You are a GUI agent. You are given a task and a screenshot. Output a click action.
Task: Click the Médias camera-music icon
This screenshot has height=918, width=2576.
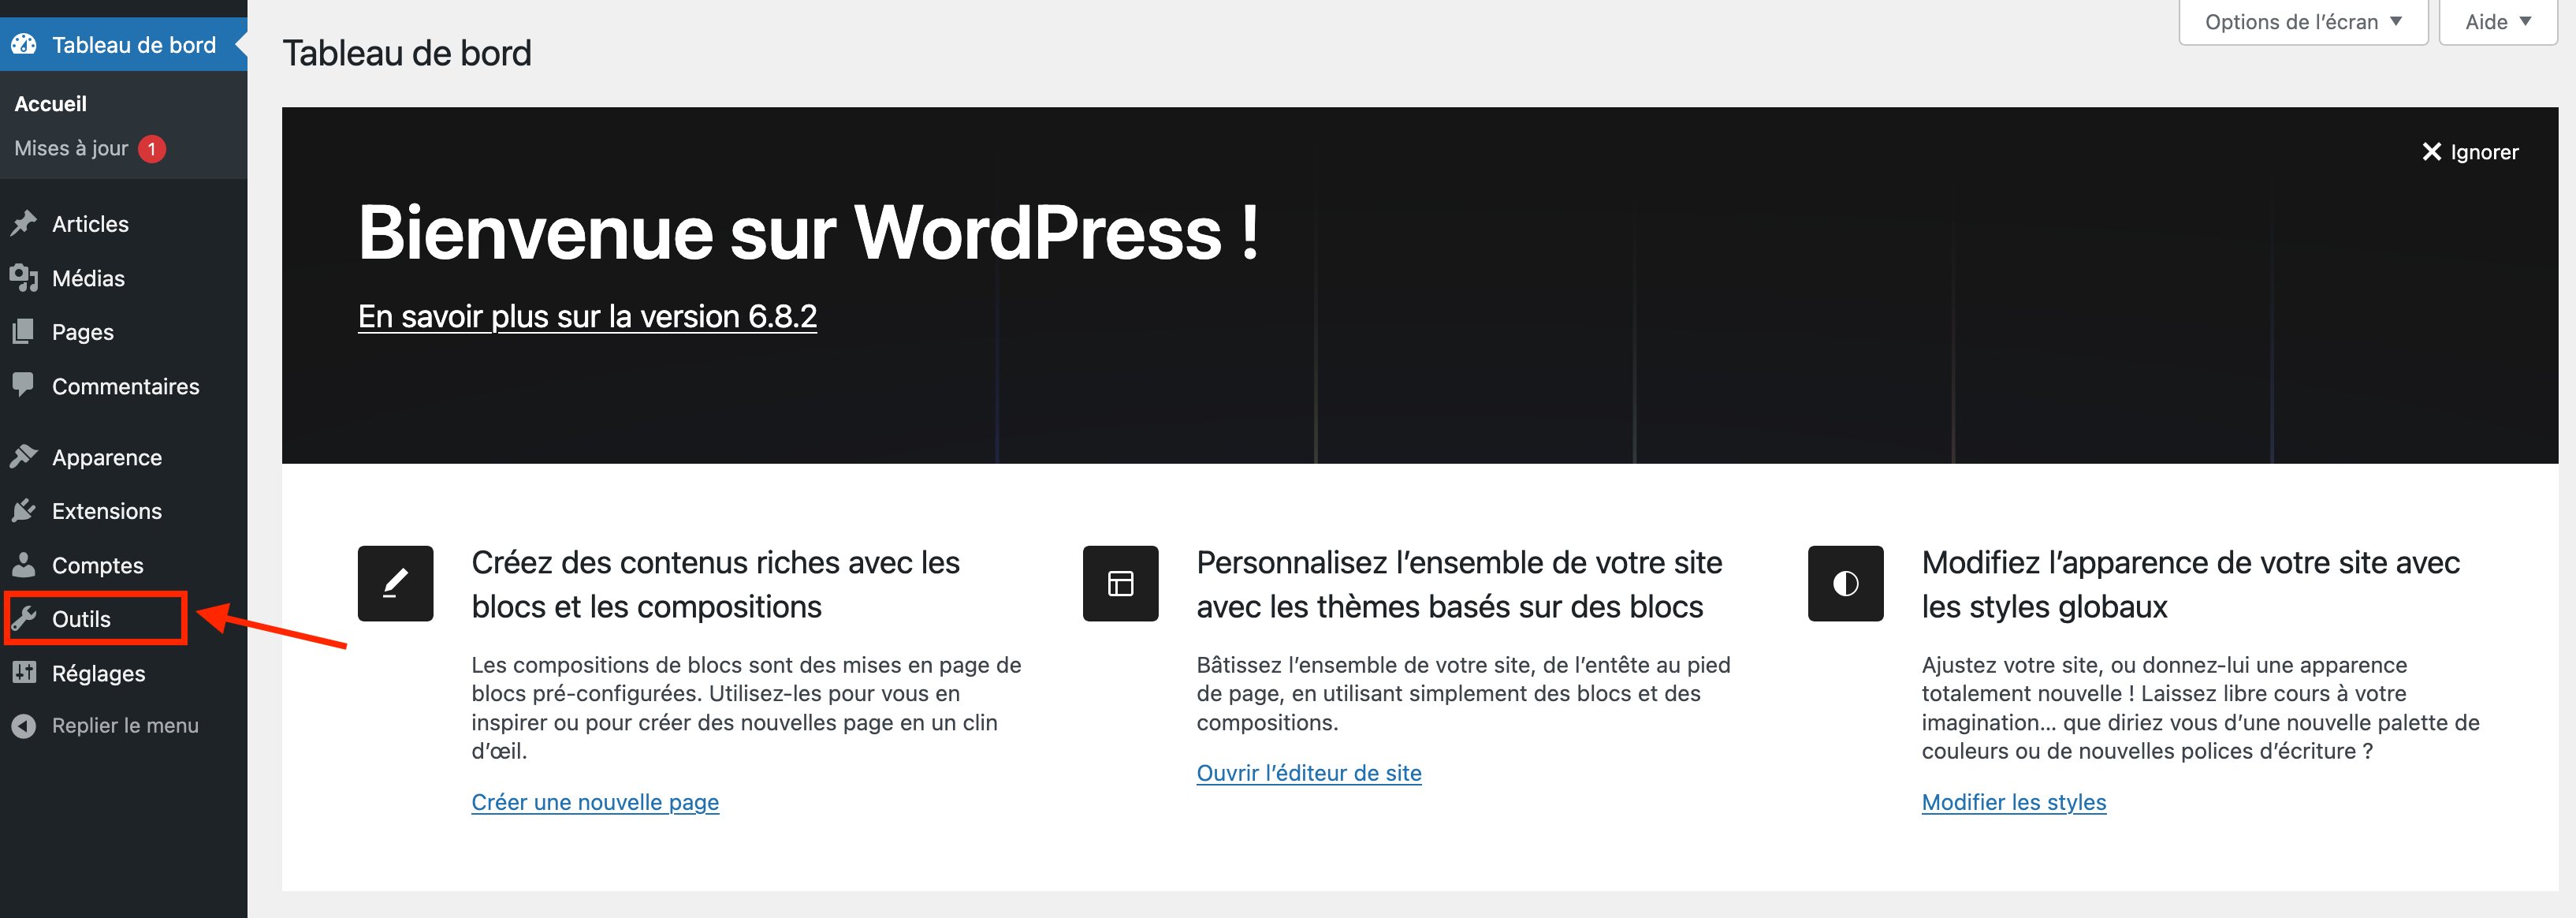[x=24, y=277]
